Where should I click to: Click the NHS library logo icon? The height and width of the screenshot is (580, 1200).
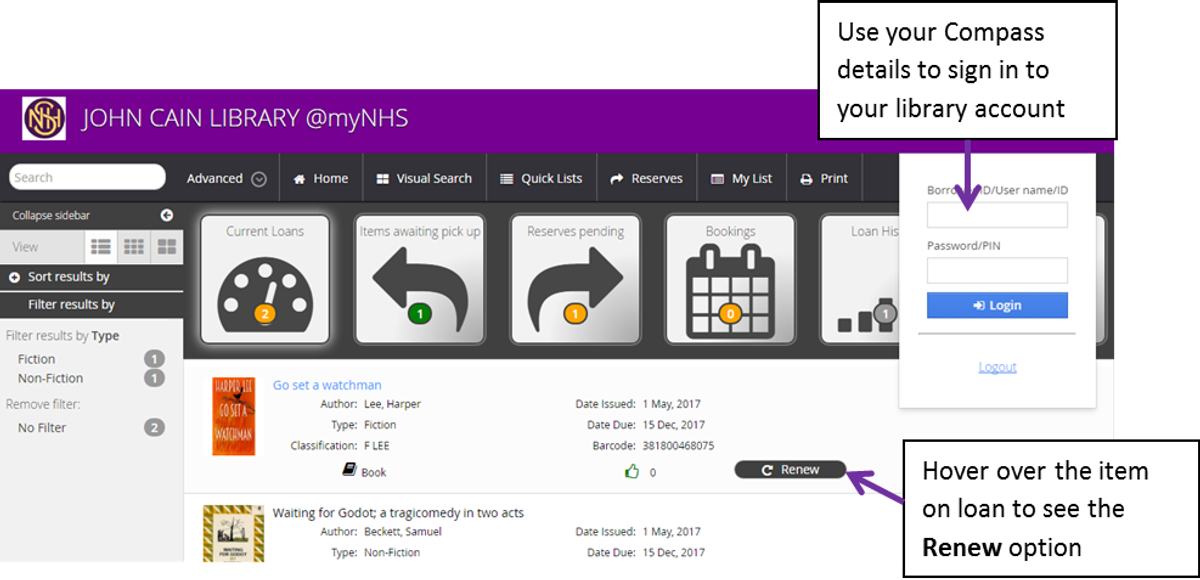44,118
